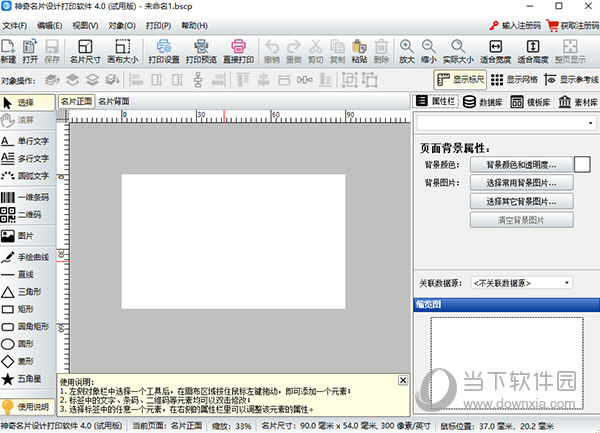Open the 数据库 panel tab
This screenshot has width=600, height=433.
pyautogui.click(x=483, y=102)
